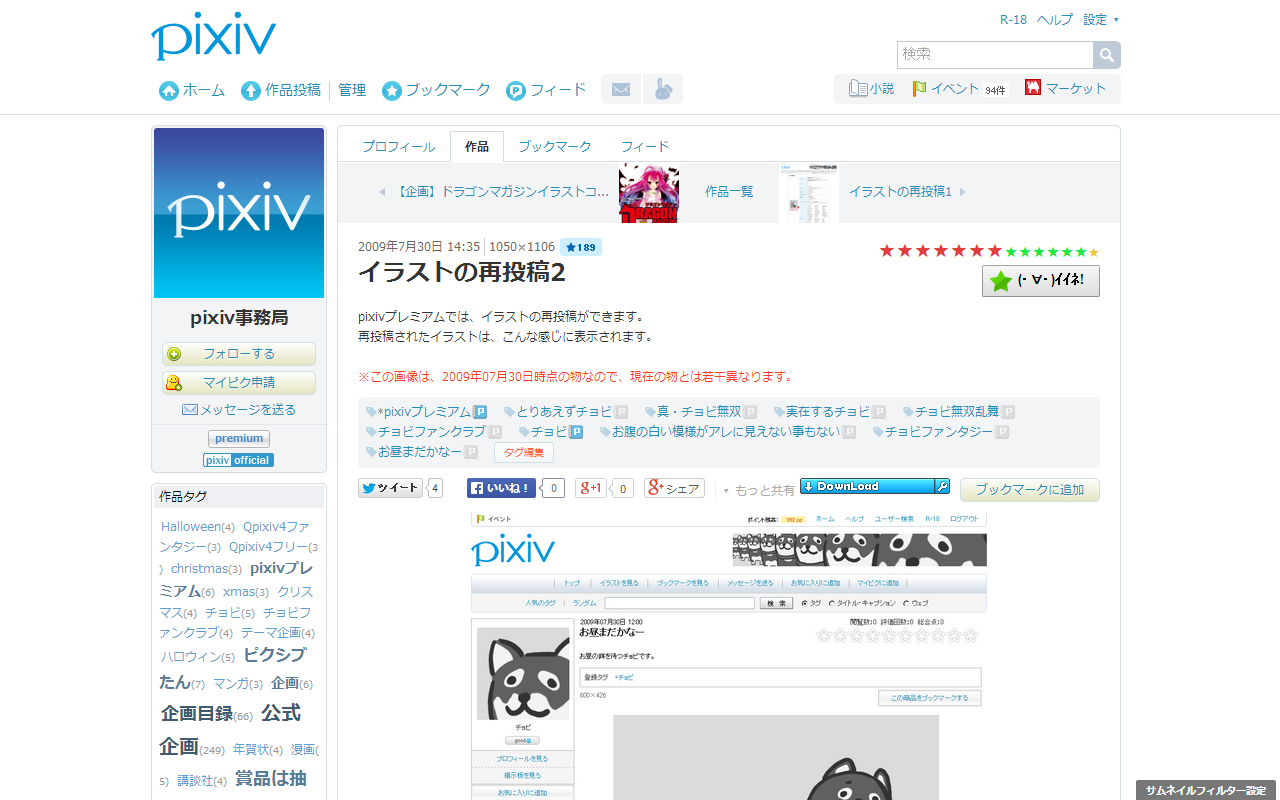Go to next work via right arrow
The height and width of the screenshot is (800, 1280).
pyautogui.click(x=963, y=192)
